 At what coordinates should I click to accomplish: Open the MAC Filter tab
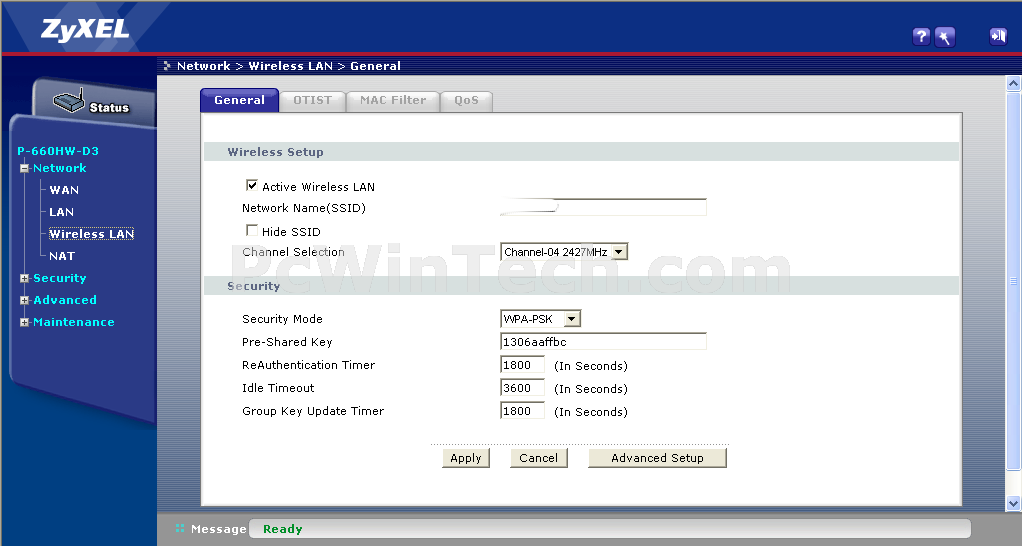[393, 101]
